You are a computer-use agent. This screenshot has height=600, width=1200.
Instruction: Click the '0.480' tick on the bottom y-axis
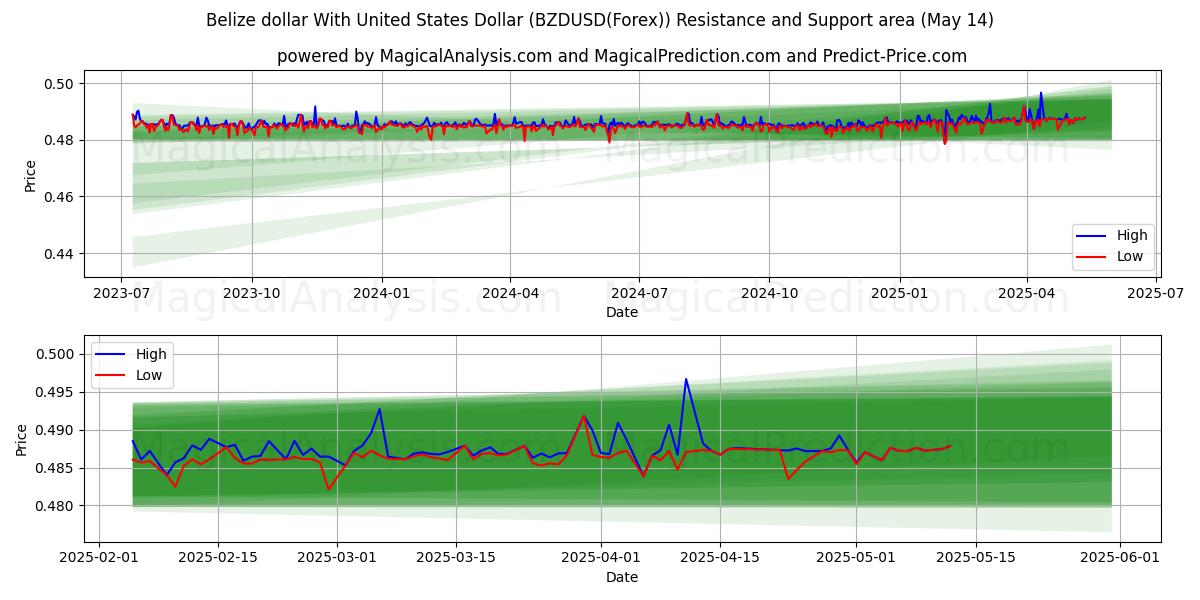click(58, 507)
